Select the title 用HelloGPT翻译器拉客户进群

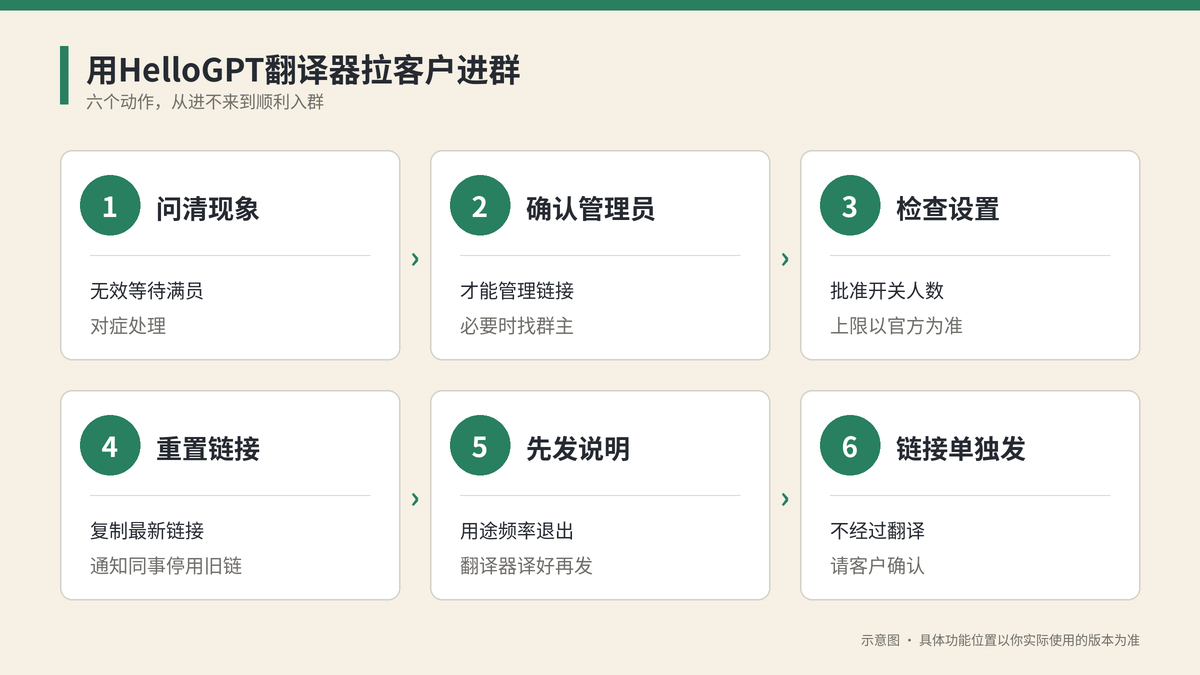[x=303, y=70]
